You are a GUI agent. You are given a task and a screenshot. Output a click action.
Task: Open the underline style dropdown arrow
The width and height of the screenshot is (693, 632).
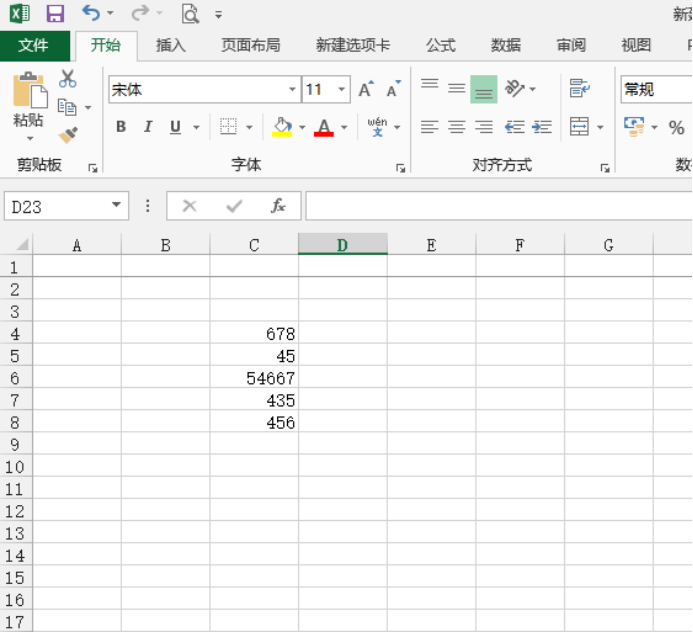tap(196, 127)
